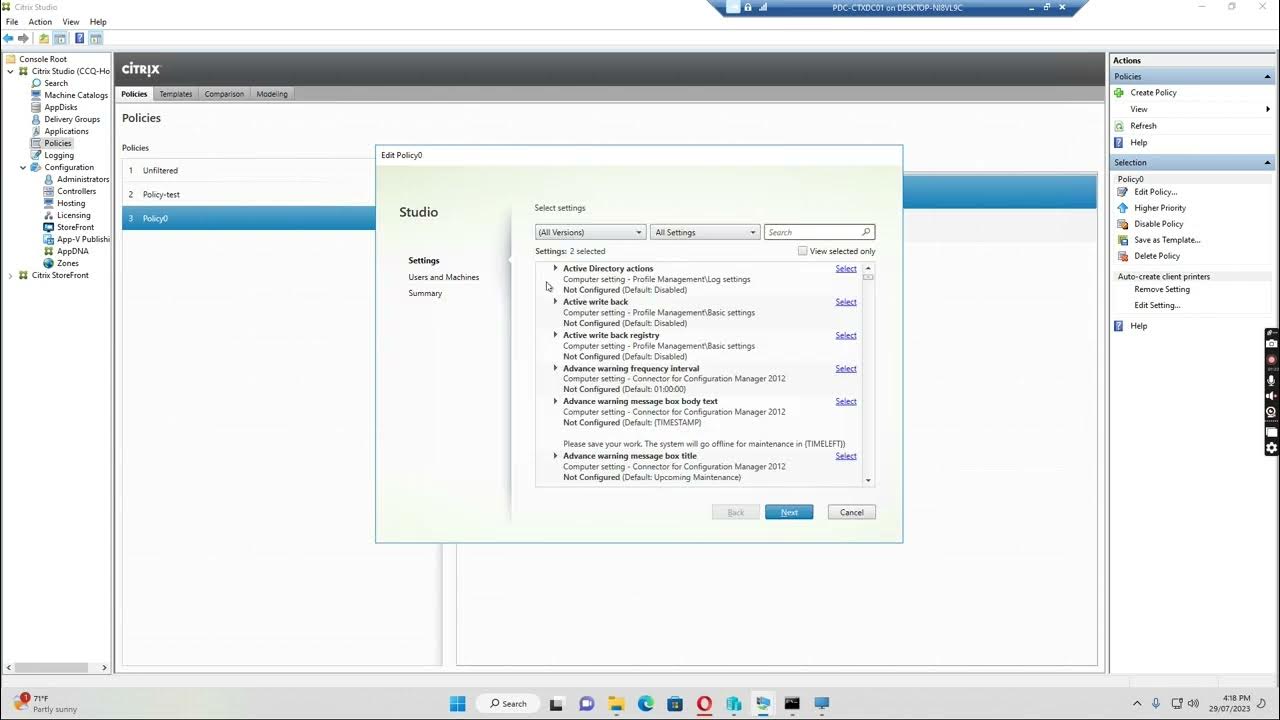The height and width of the screenshot is (720, 1280).
Task: Open Microsoft Edge from the taskbar
Action: coord(646,703)
